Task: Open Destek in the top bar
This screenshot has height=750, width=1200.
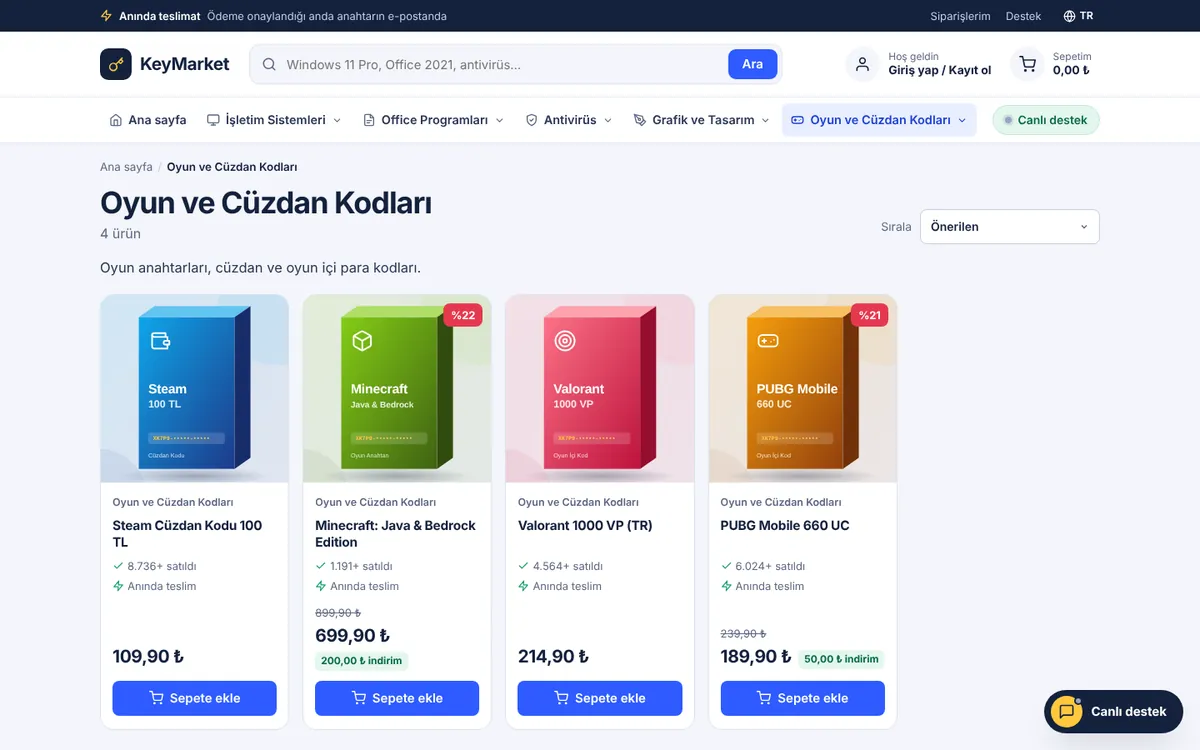Action: coord(1023,16)
